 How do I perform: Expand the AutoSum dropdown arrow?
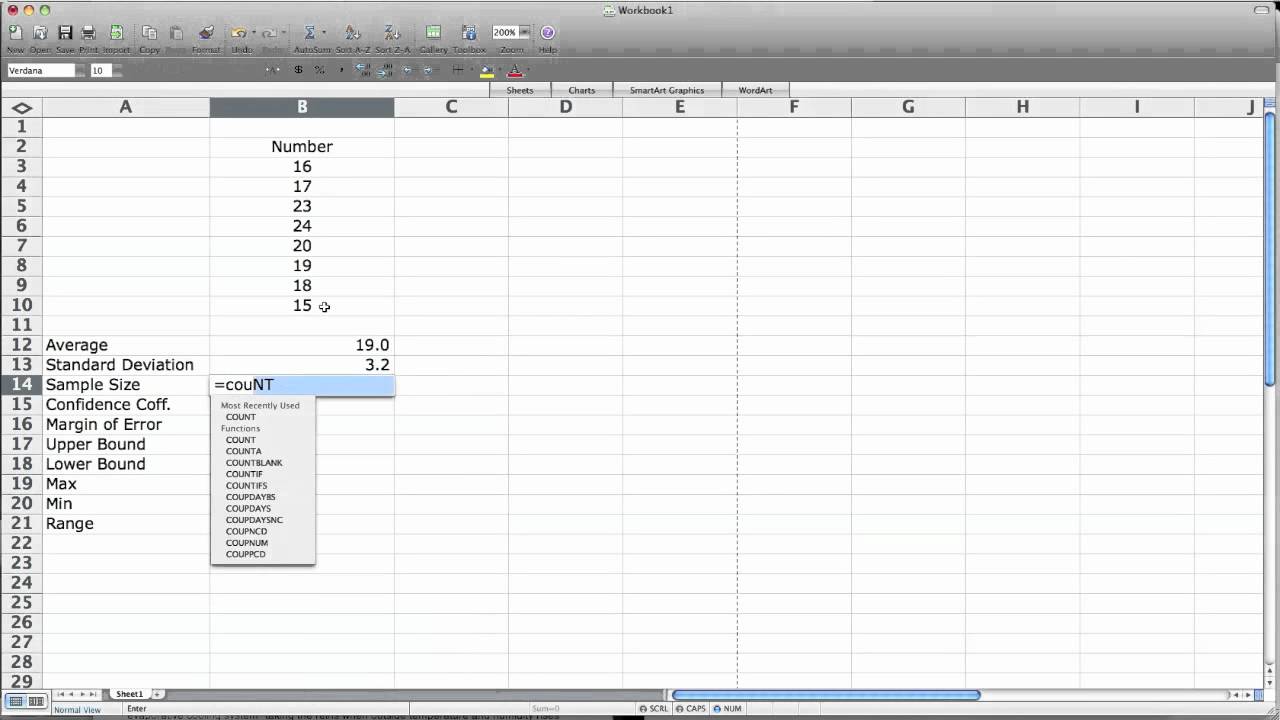click(x=323, y=33)
